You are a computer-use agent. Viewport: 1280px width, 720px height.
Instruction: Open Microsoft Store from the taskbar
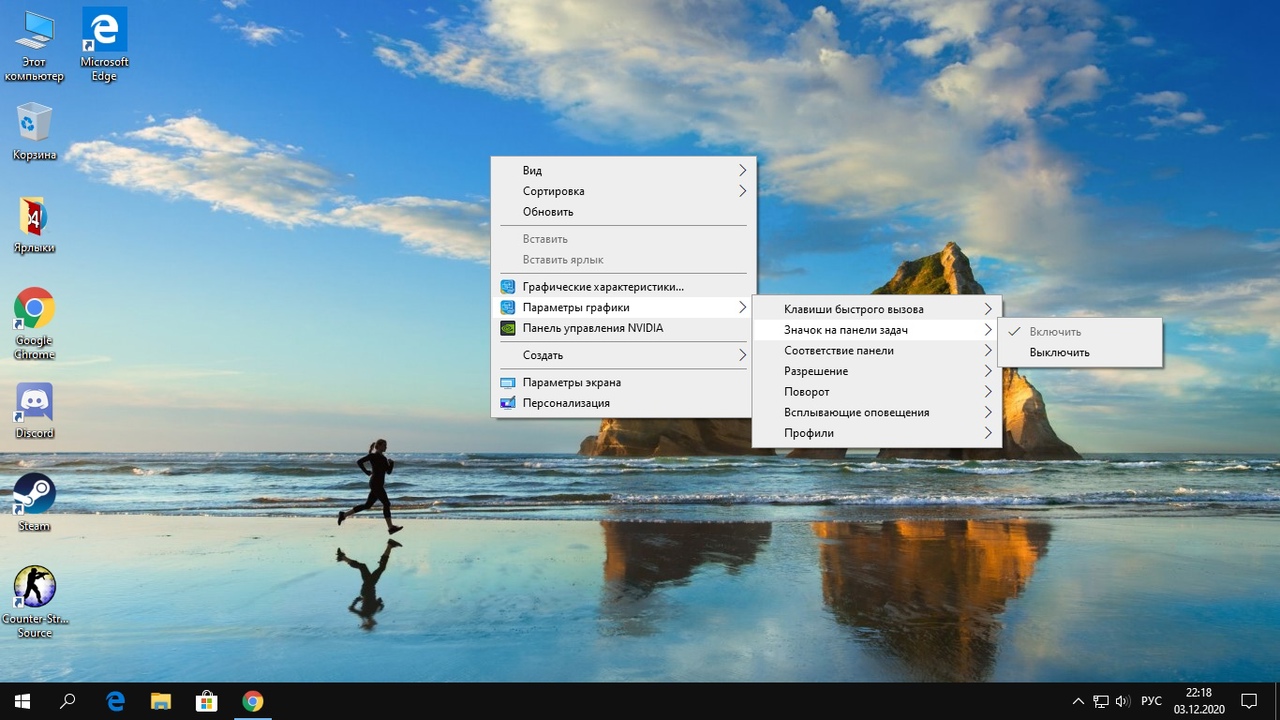[x=207, y=701]
